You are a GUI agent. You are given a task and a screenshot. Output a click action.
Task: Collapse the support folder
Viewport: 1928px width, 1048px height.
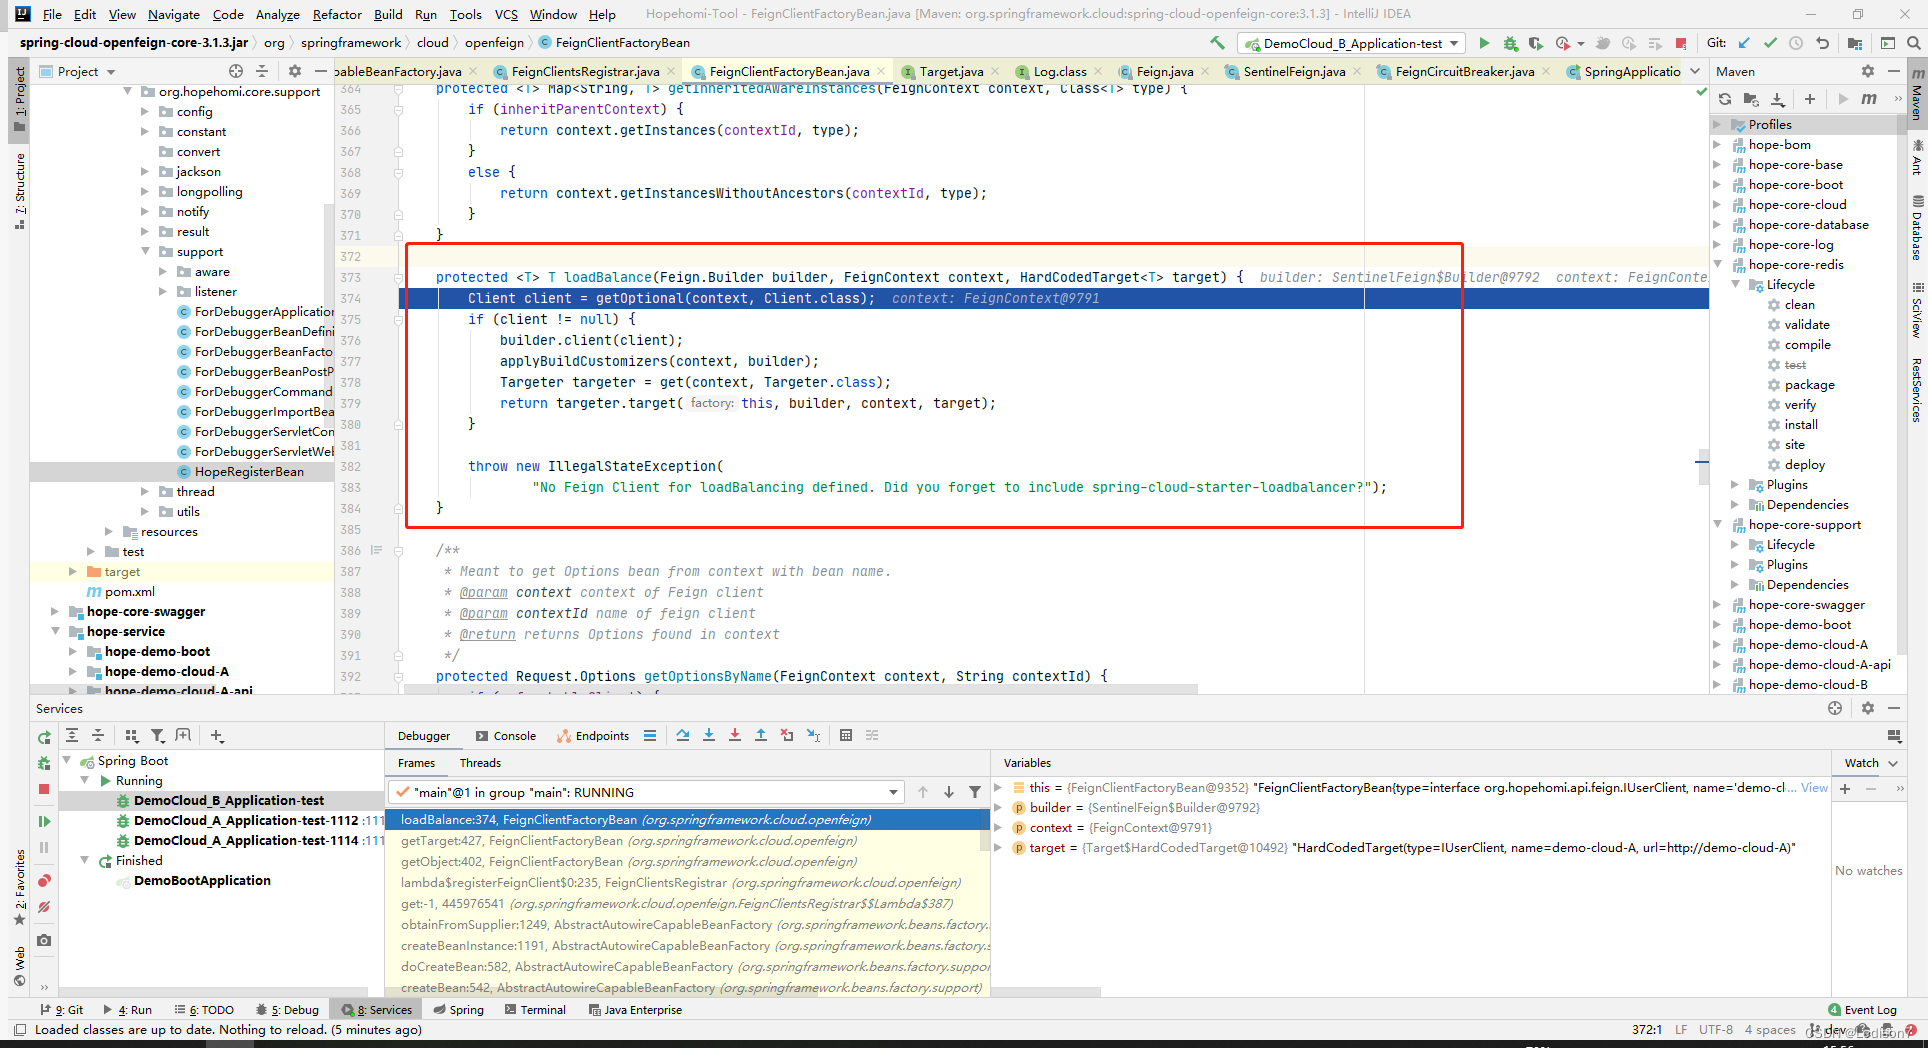click(145, 252)
